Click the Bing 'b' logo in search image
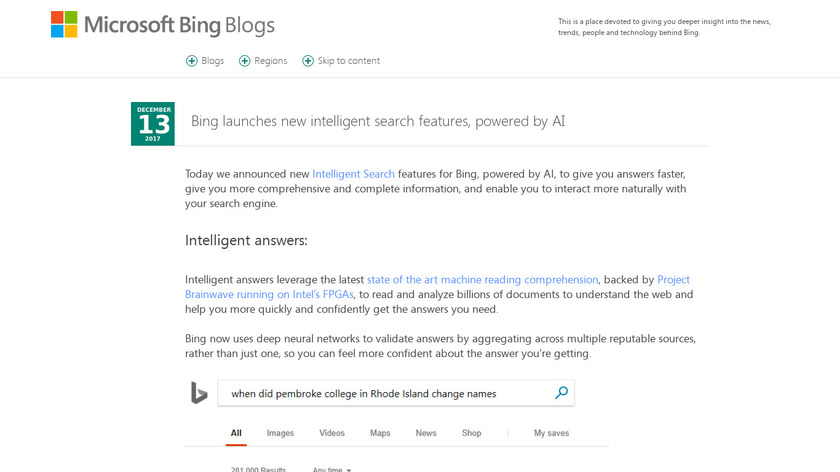The image size is (840, 472). pyautogui.click(x=199, y=393)
